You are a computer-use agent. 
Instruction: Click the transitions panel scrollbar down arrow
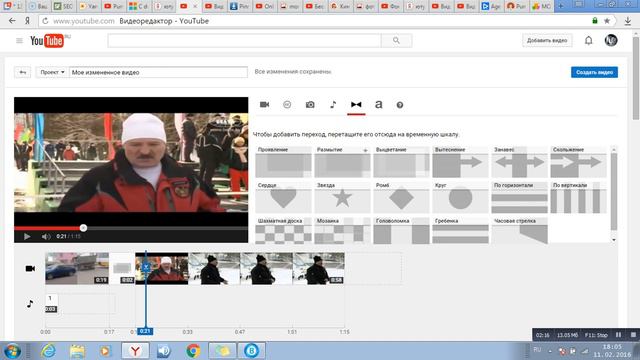click(613, 240)
